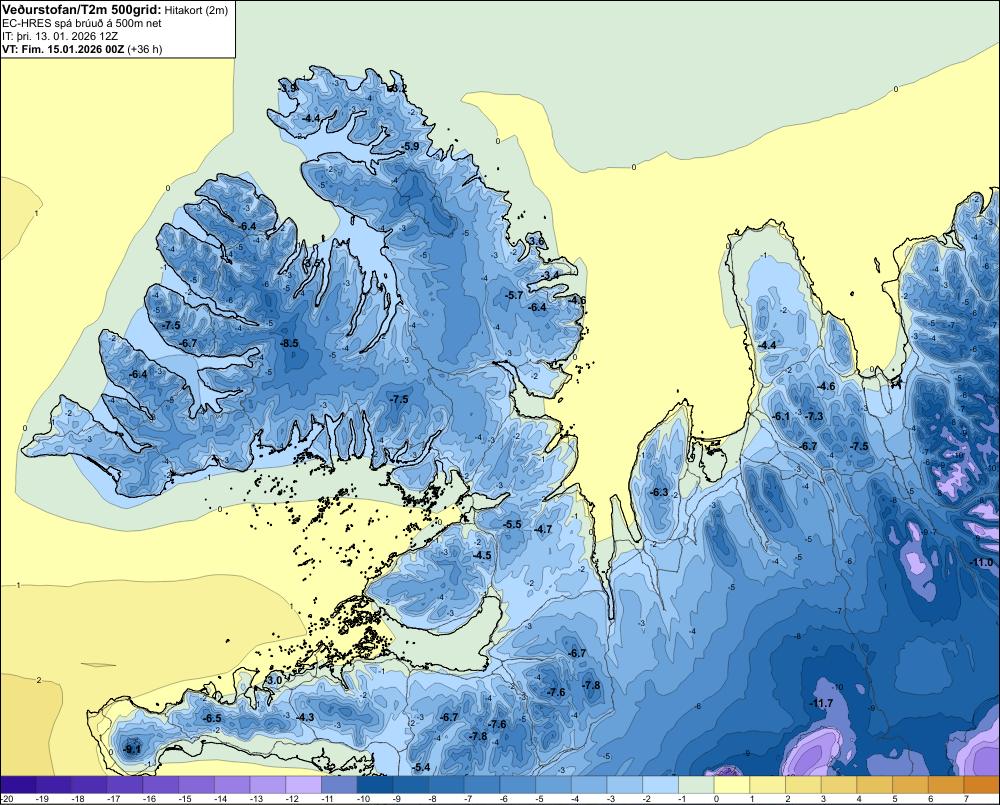Select the legend swatch starting at -7
Screen dimensions: 1000x805
click(482, 785)
